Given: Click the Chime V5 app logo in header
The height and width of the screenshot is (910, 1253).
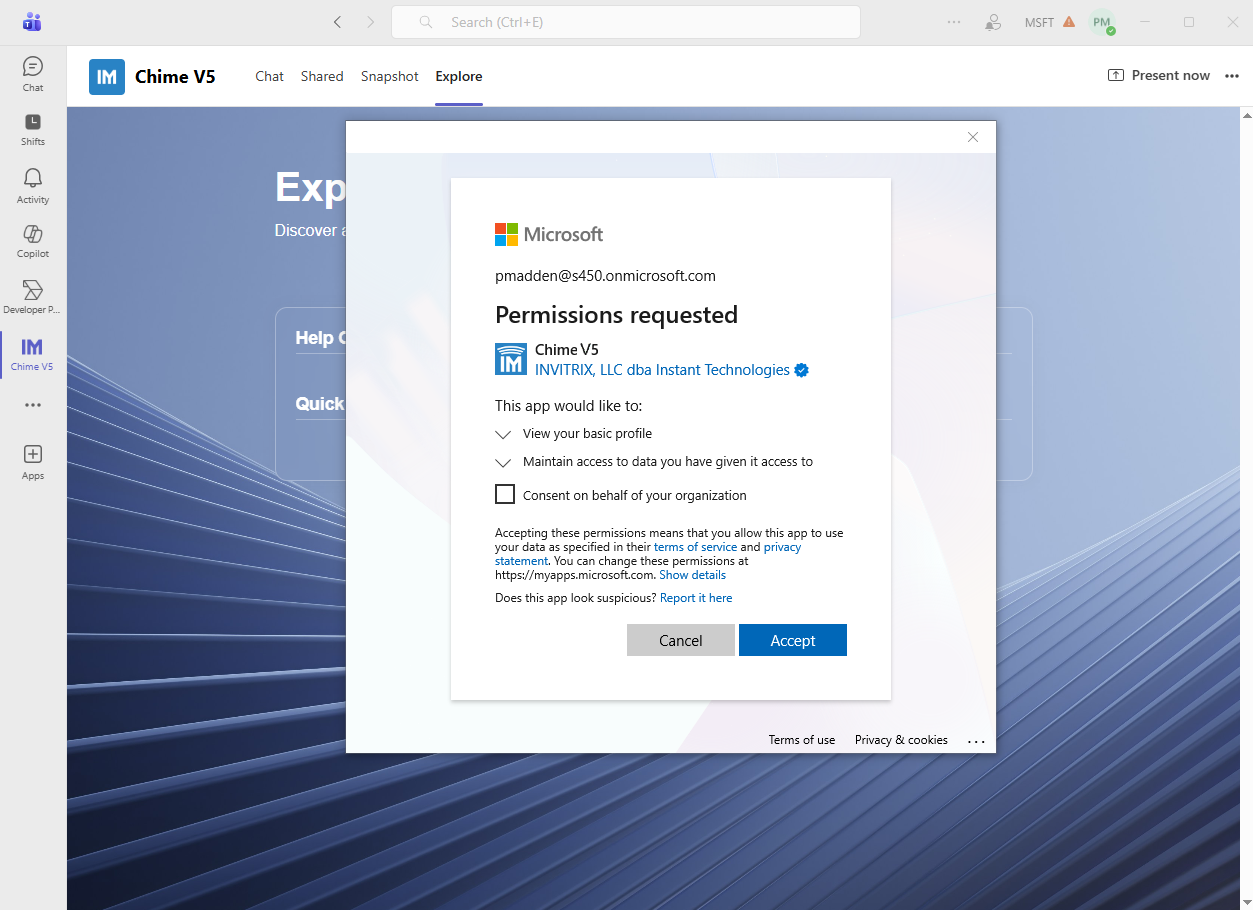Looking at the screenshot, I should point(107,76).
